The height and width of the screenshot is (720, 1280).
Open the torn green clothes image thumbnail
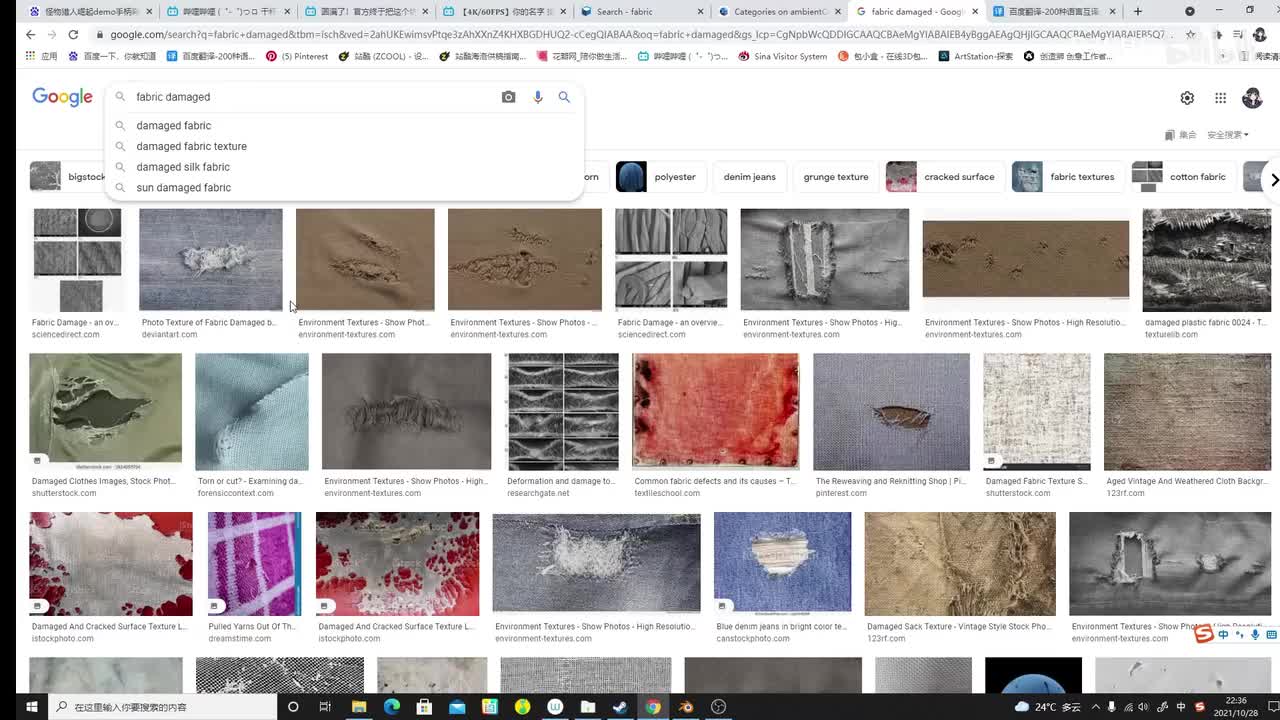click(x=106, y=411)
